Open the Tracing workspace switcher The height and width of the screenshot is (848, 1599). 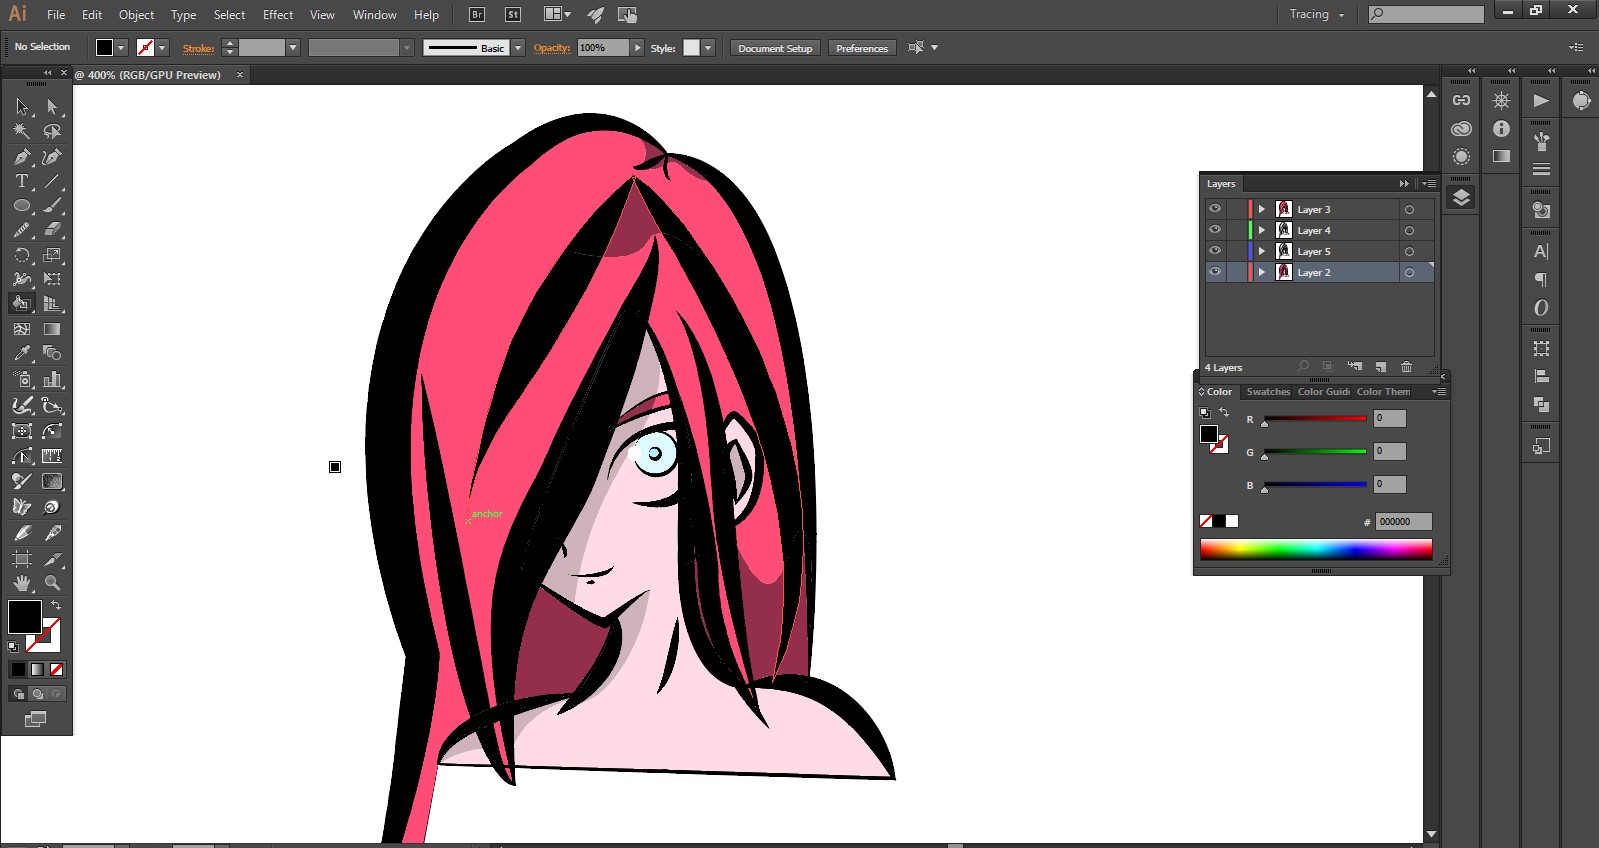(x=1316, y=14)
